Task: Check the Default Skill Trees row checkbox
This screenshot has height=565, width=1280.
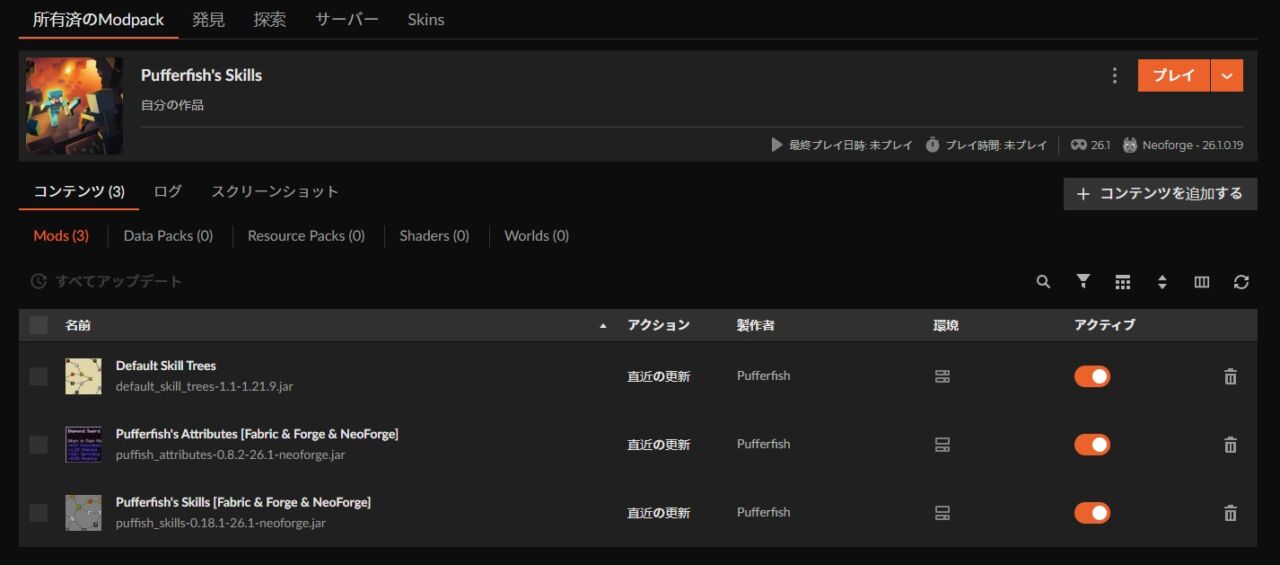Action: pos(38,376)
